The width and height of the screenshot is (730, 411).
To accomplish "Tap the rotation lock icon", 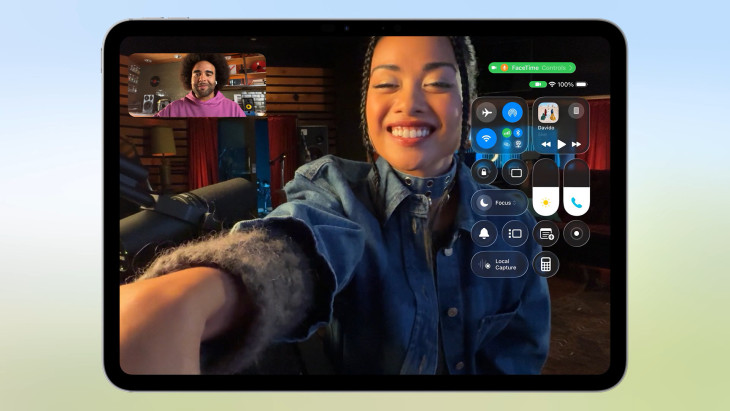I will pyautogui.click(x=484, y=172).
